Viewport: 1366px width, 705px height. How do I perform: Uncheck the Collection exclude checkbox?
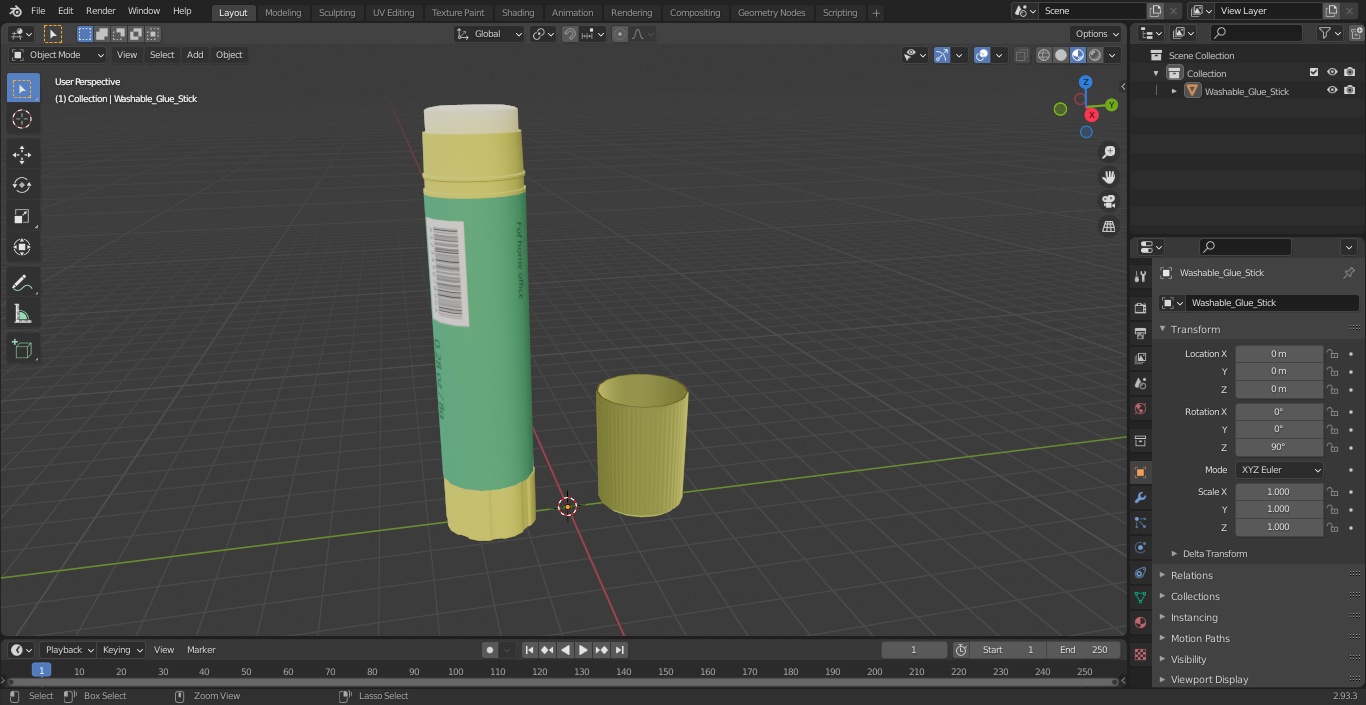coord(1314,73)
